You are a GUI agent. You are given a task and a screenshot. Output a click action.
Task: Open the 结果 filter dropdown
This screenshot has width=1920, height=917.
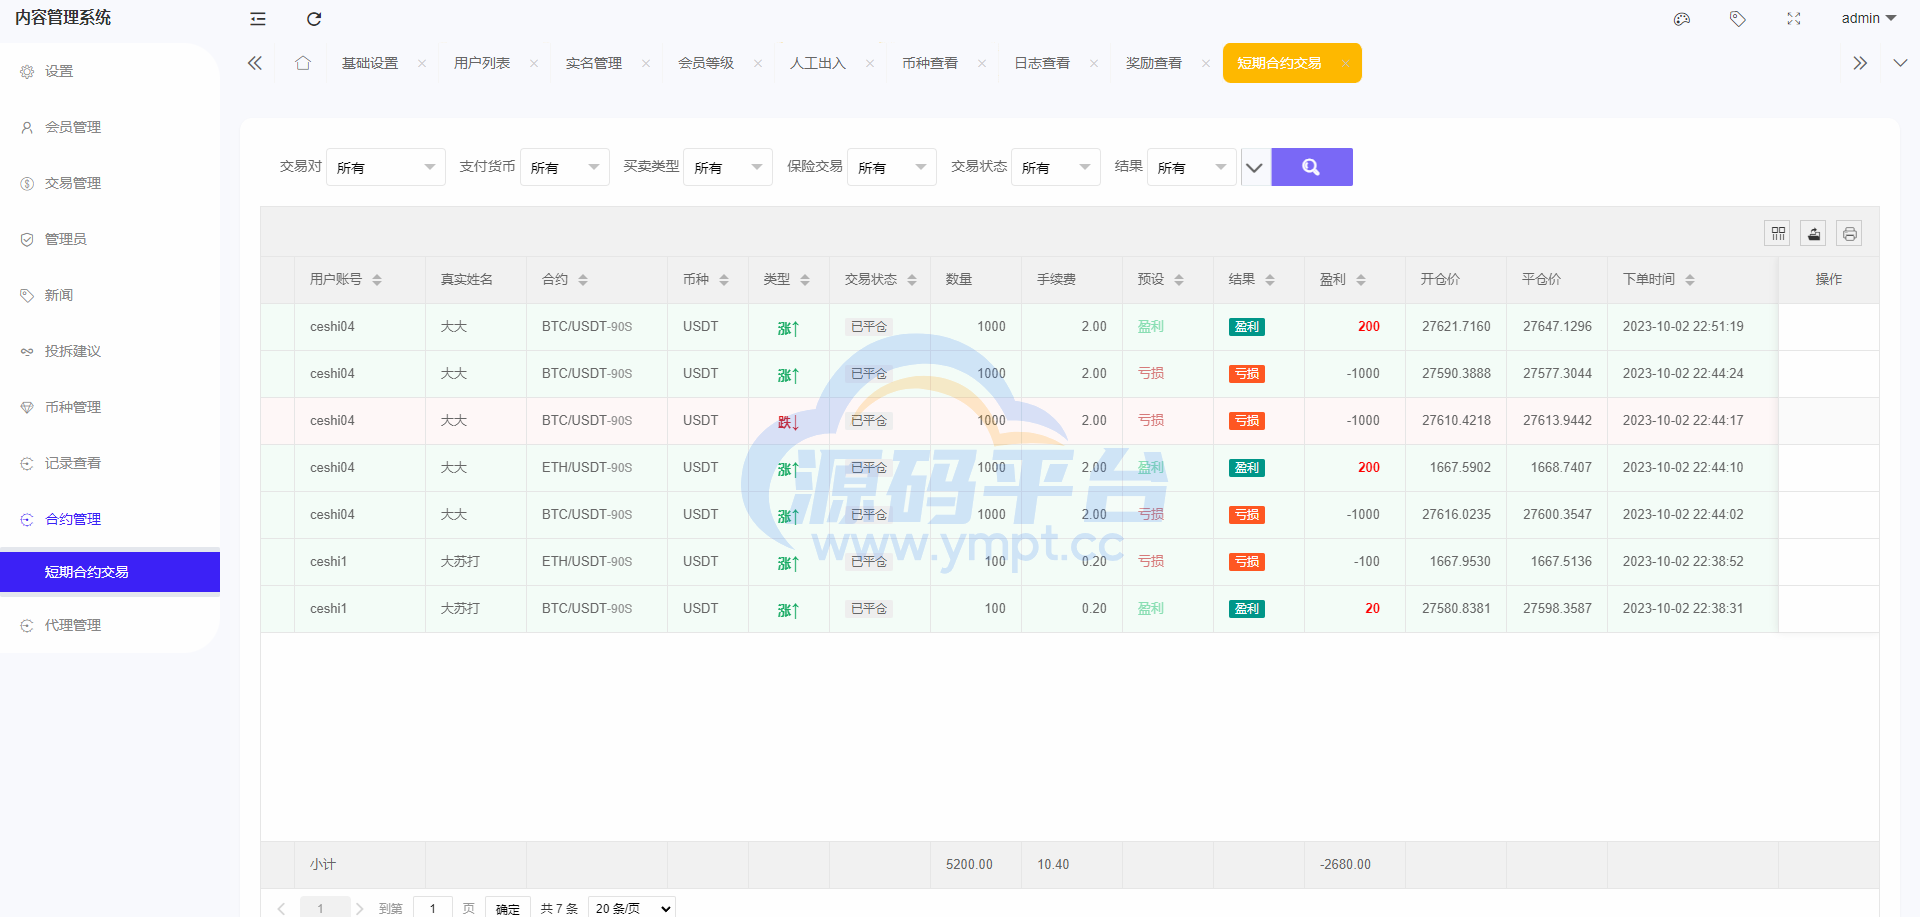pos(1192,167)
